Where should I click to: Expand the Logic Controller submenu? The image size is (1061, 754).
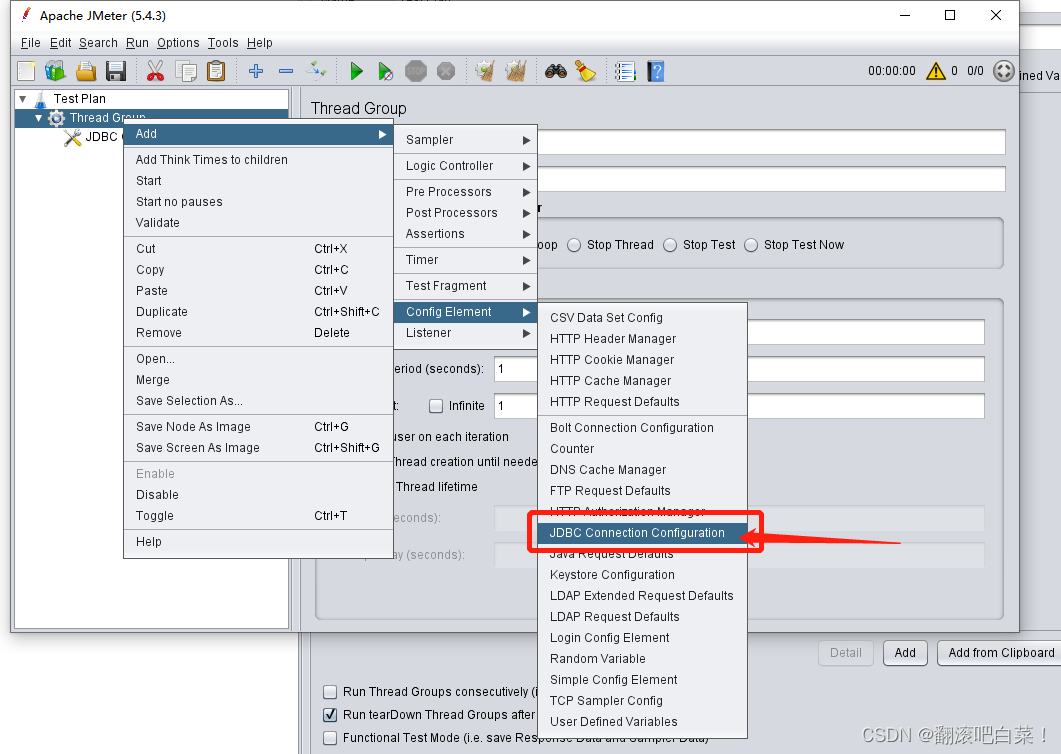(466, 166)
